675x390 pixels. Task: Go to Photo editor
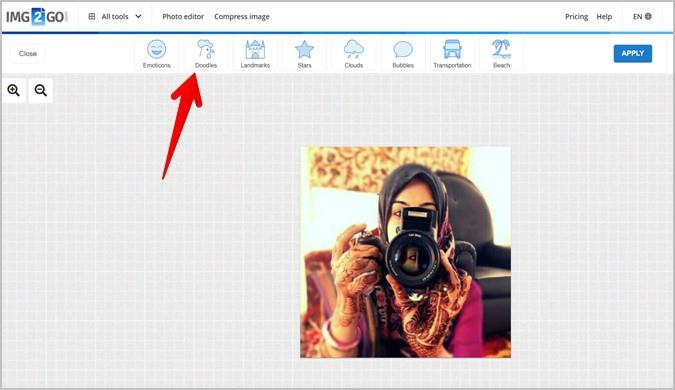(183, 16)
